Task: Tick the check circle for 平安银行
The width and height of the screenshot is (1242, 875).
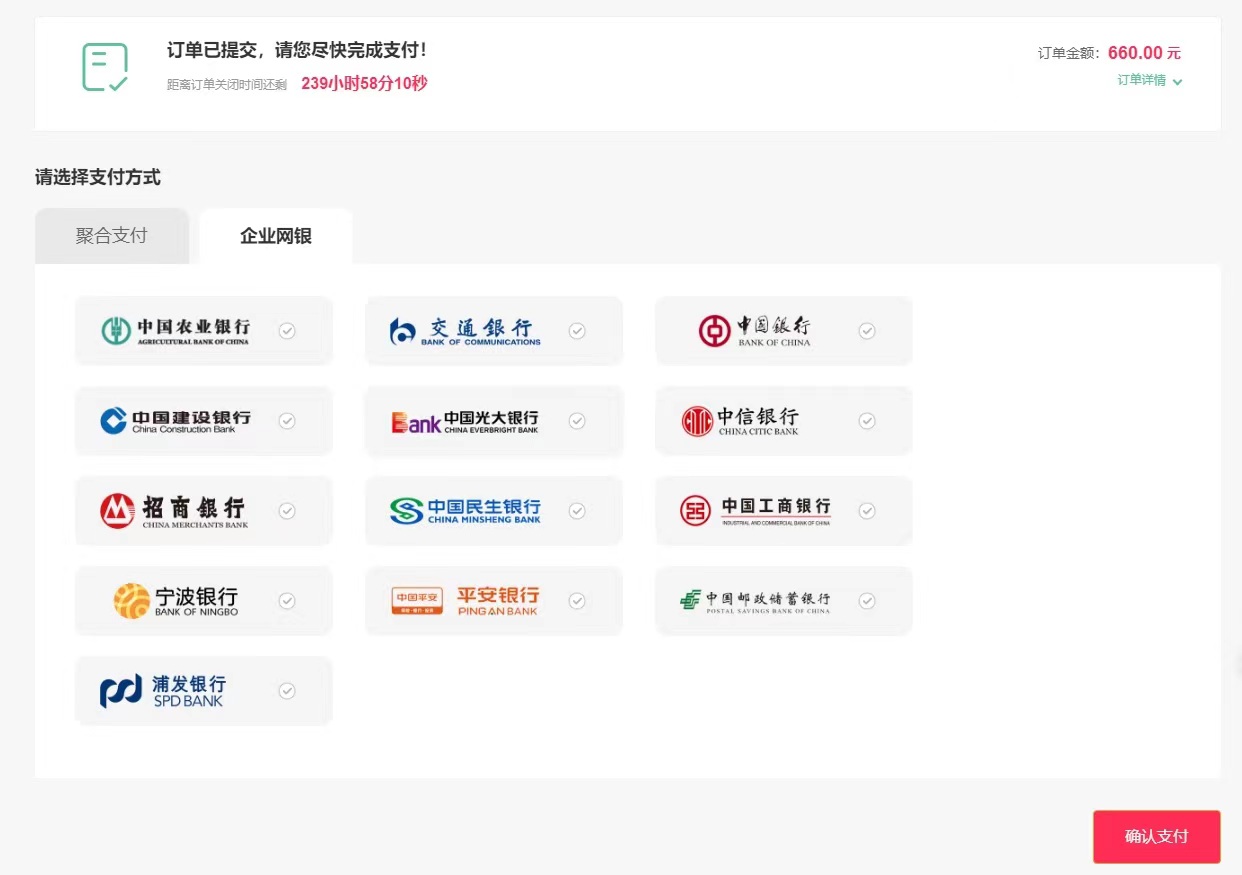Action: tap(577, 601)
